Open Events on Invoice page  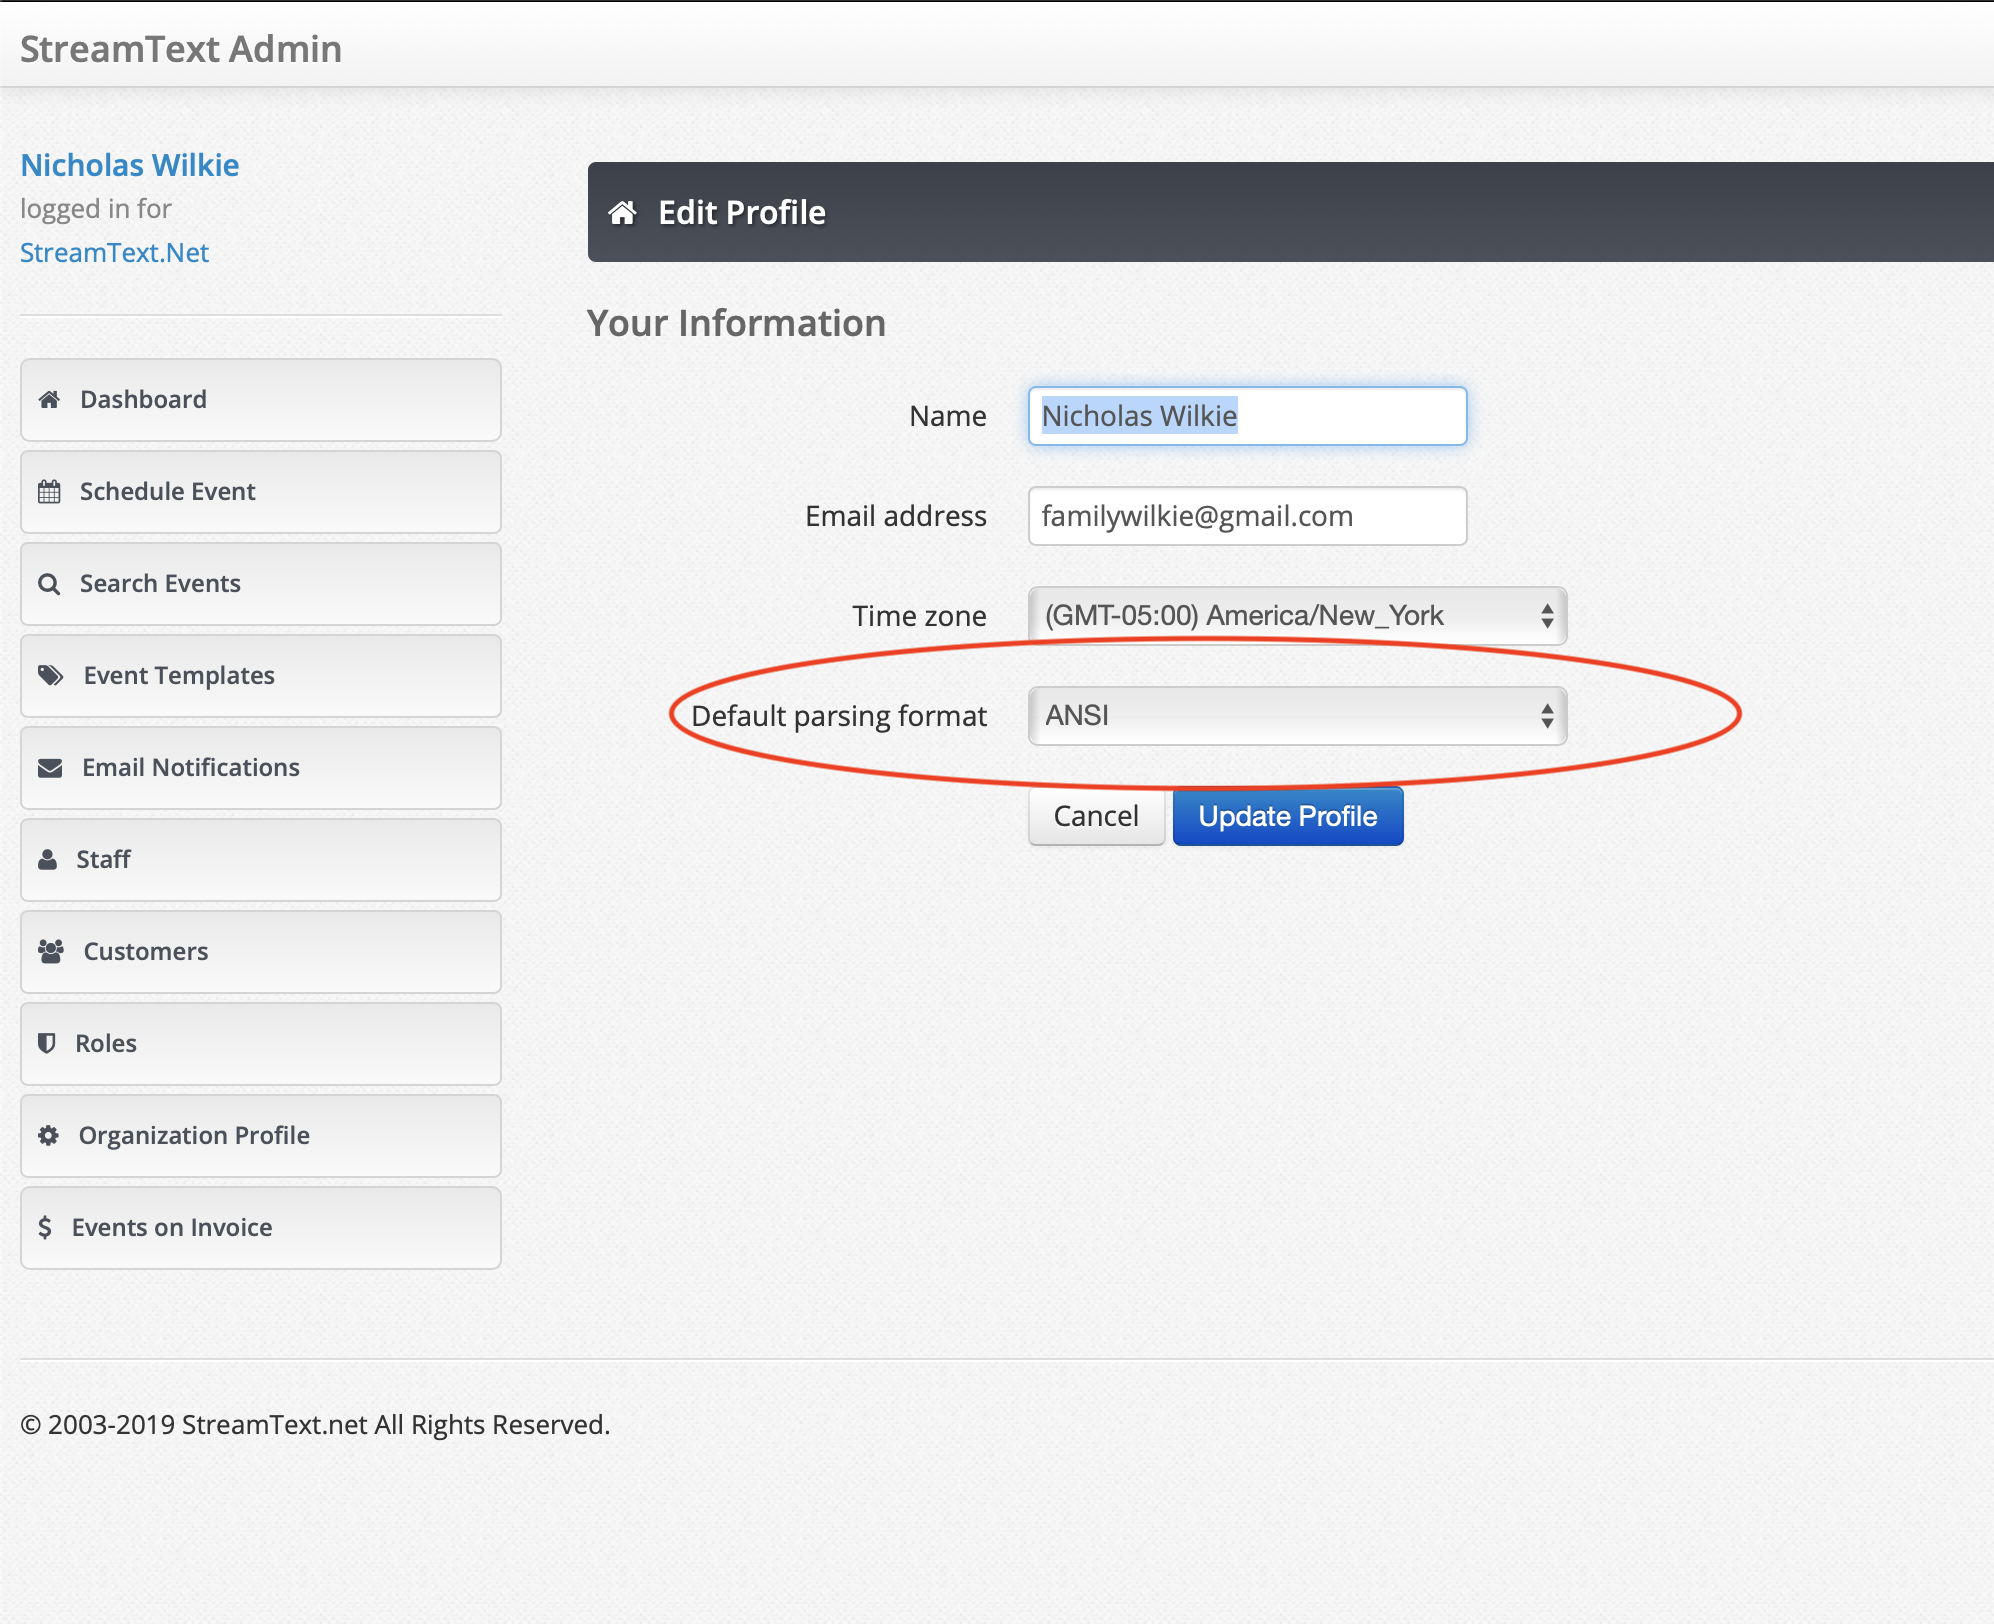(x=261, y=1228)
